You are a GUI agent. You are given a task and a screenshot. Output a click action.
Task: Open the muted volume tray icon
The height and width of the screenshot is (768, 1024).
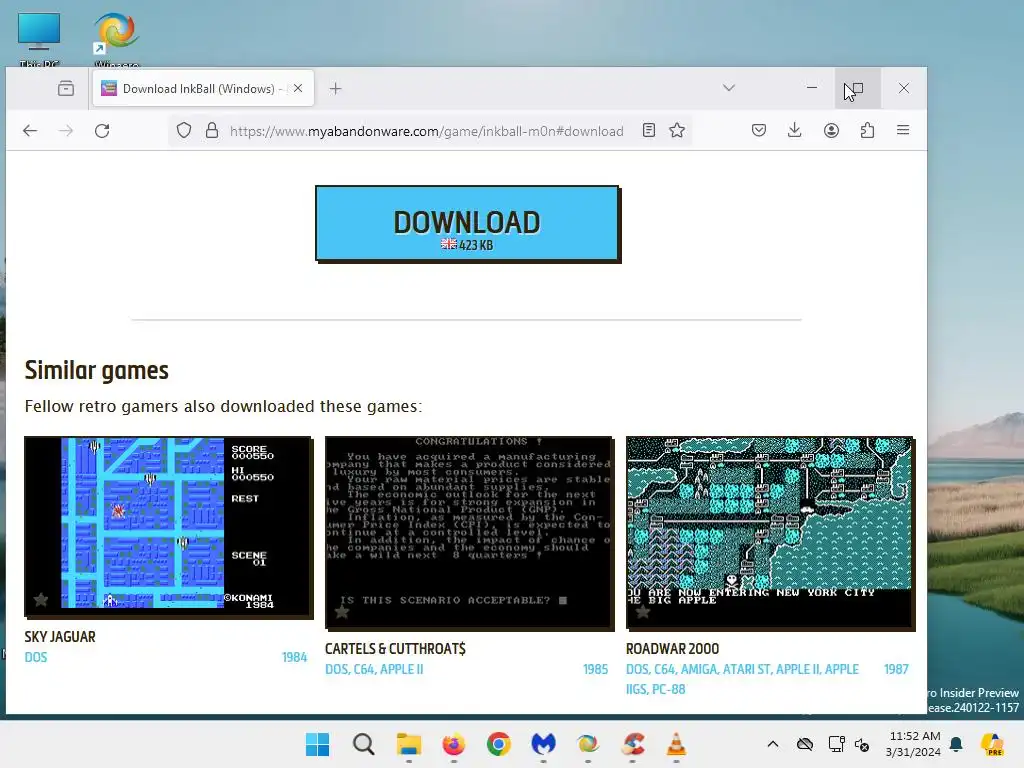(862, 744)
